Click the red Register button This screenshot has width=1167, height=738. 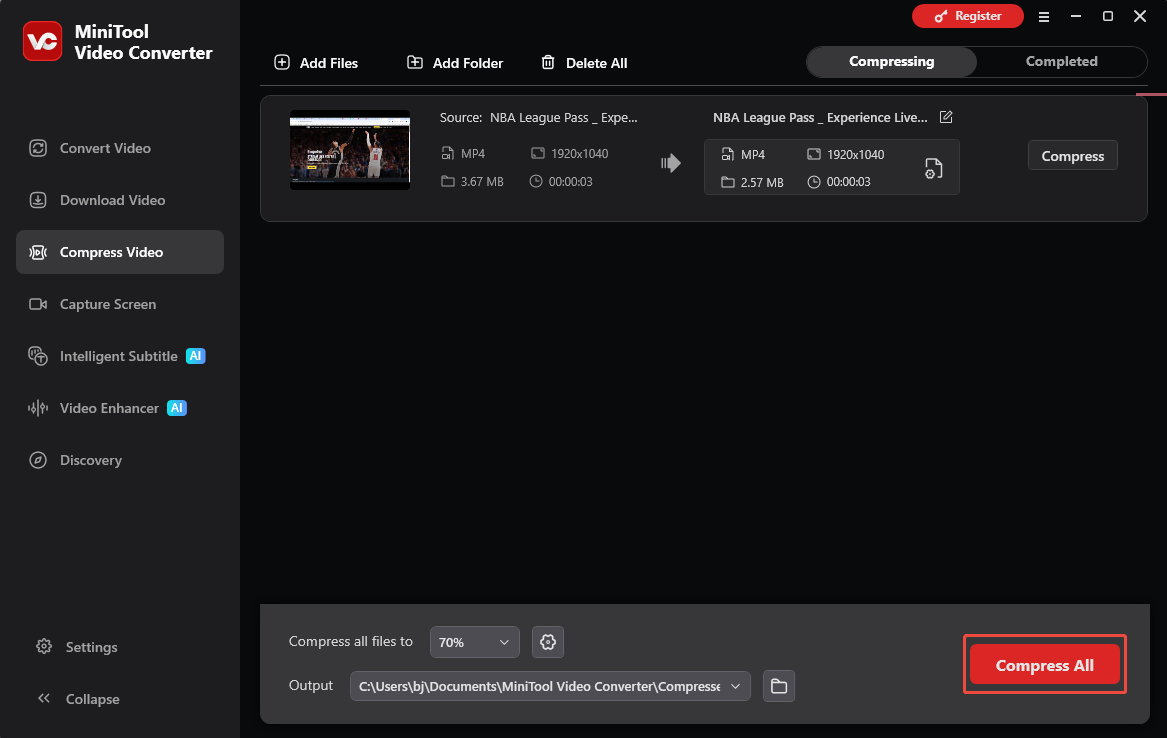(x=968, y=16)
